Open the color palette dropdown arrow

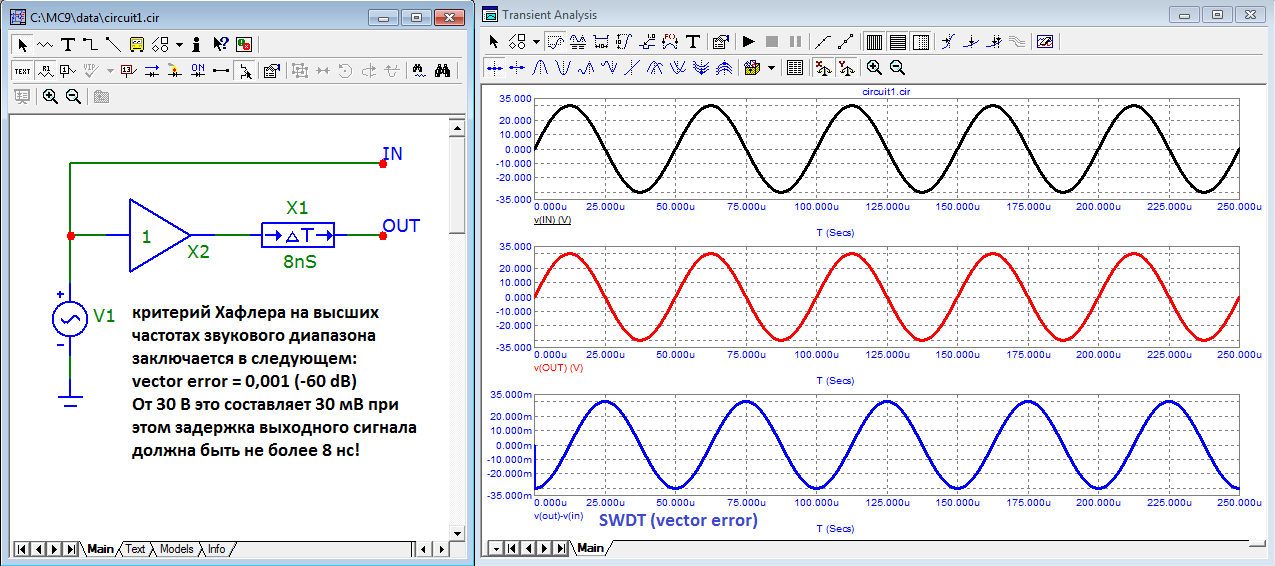[x=771, y=68]
